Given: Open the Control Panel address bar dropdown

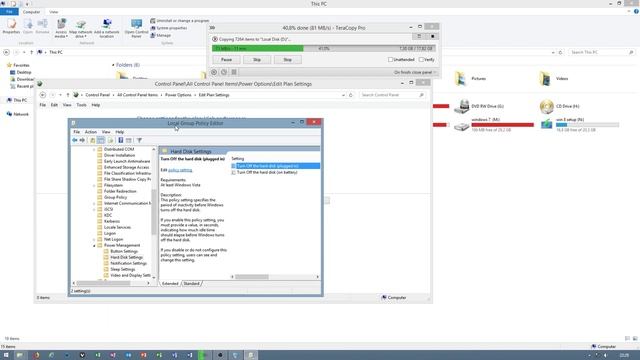Looking at the screenshot, I should pyautogui.click(x=343, y=95).
